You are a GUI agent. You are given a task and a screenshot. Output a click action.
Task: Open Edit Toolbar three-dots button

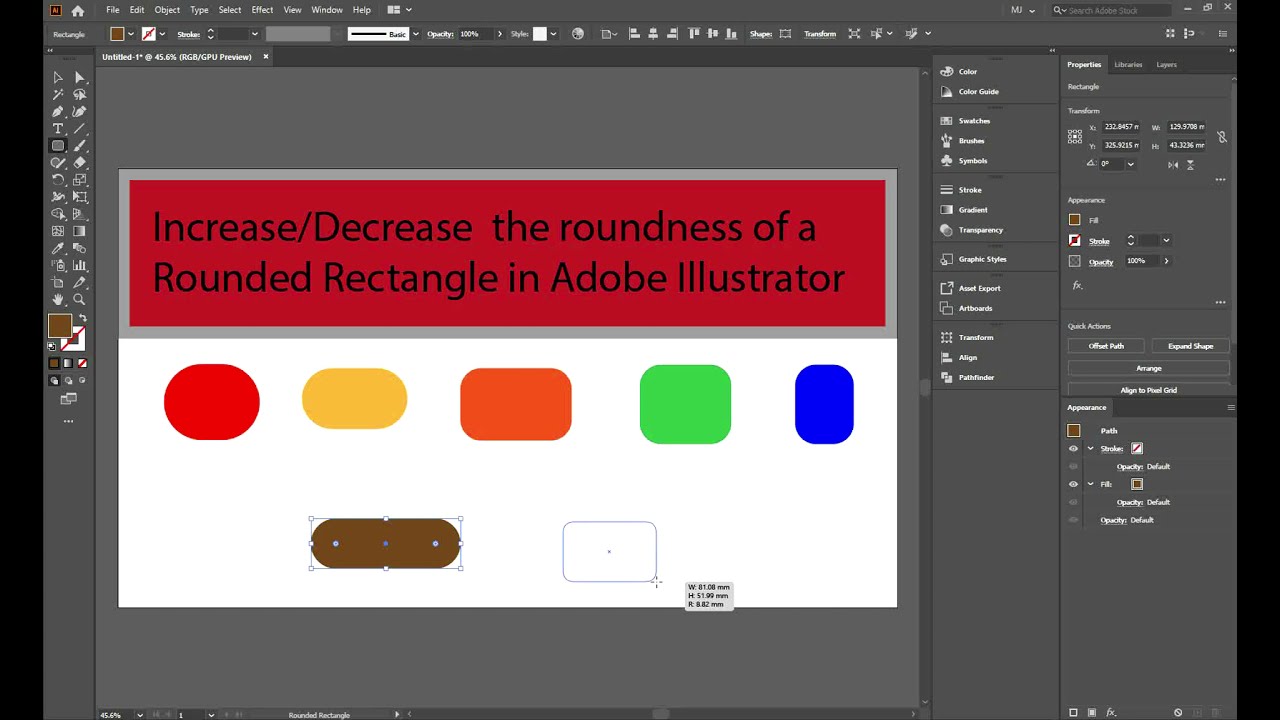click(68, 421)
